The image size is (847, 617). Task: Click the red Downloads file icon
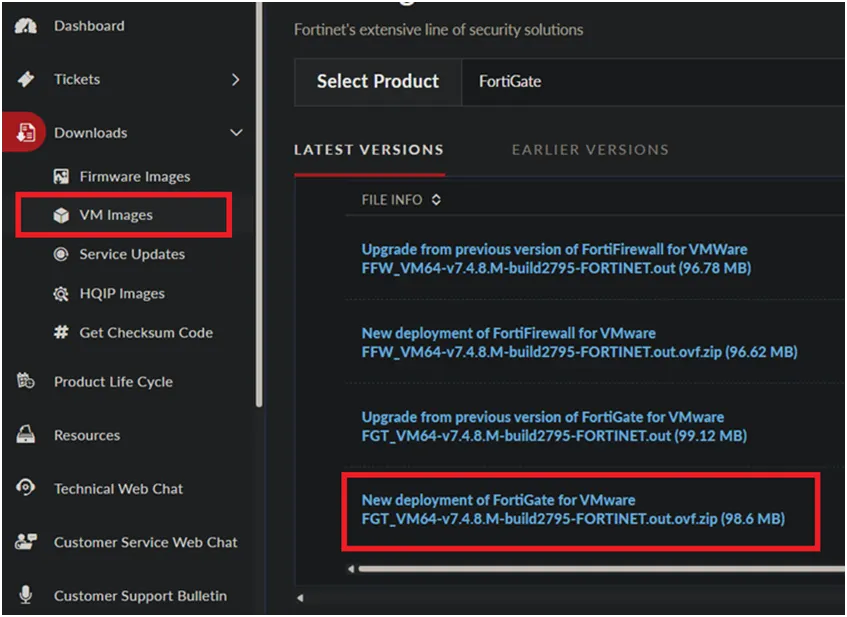25,132
